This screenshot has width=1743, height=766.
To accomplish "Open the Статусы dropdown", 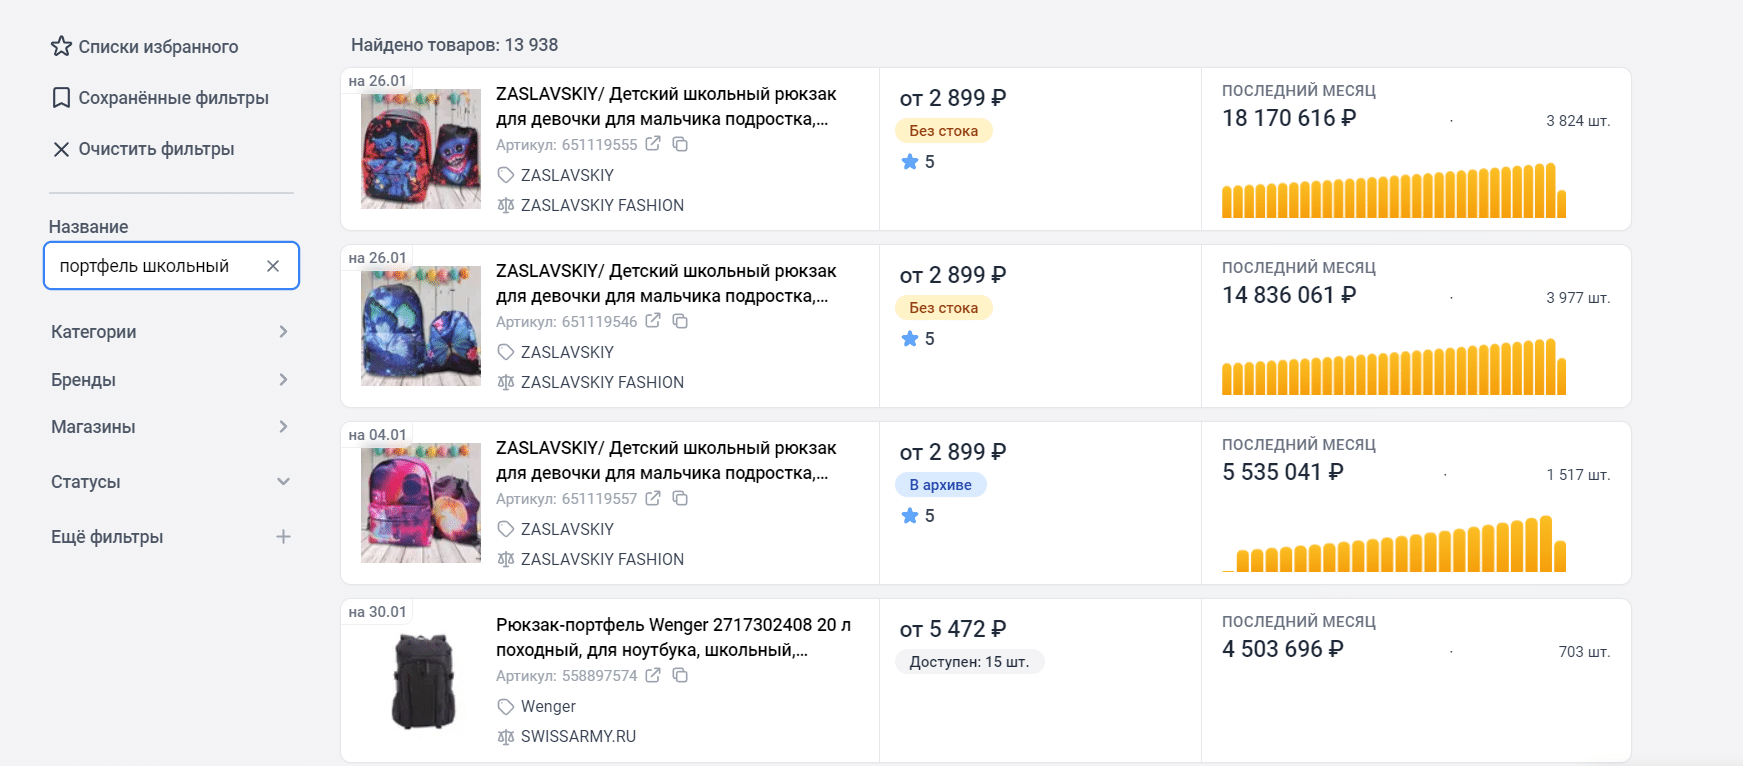I will point(171,482).
